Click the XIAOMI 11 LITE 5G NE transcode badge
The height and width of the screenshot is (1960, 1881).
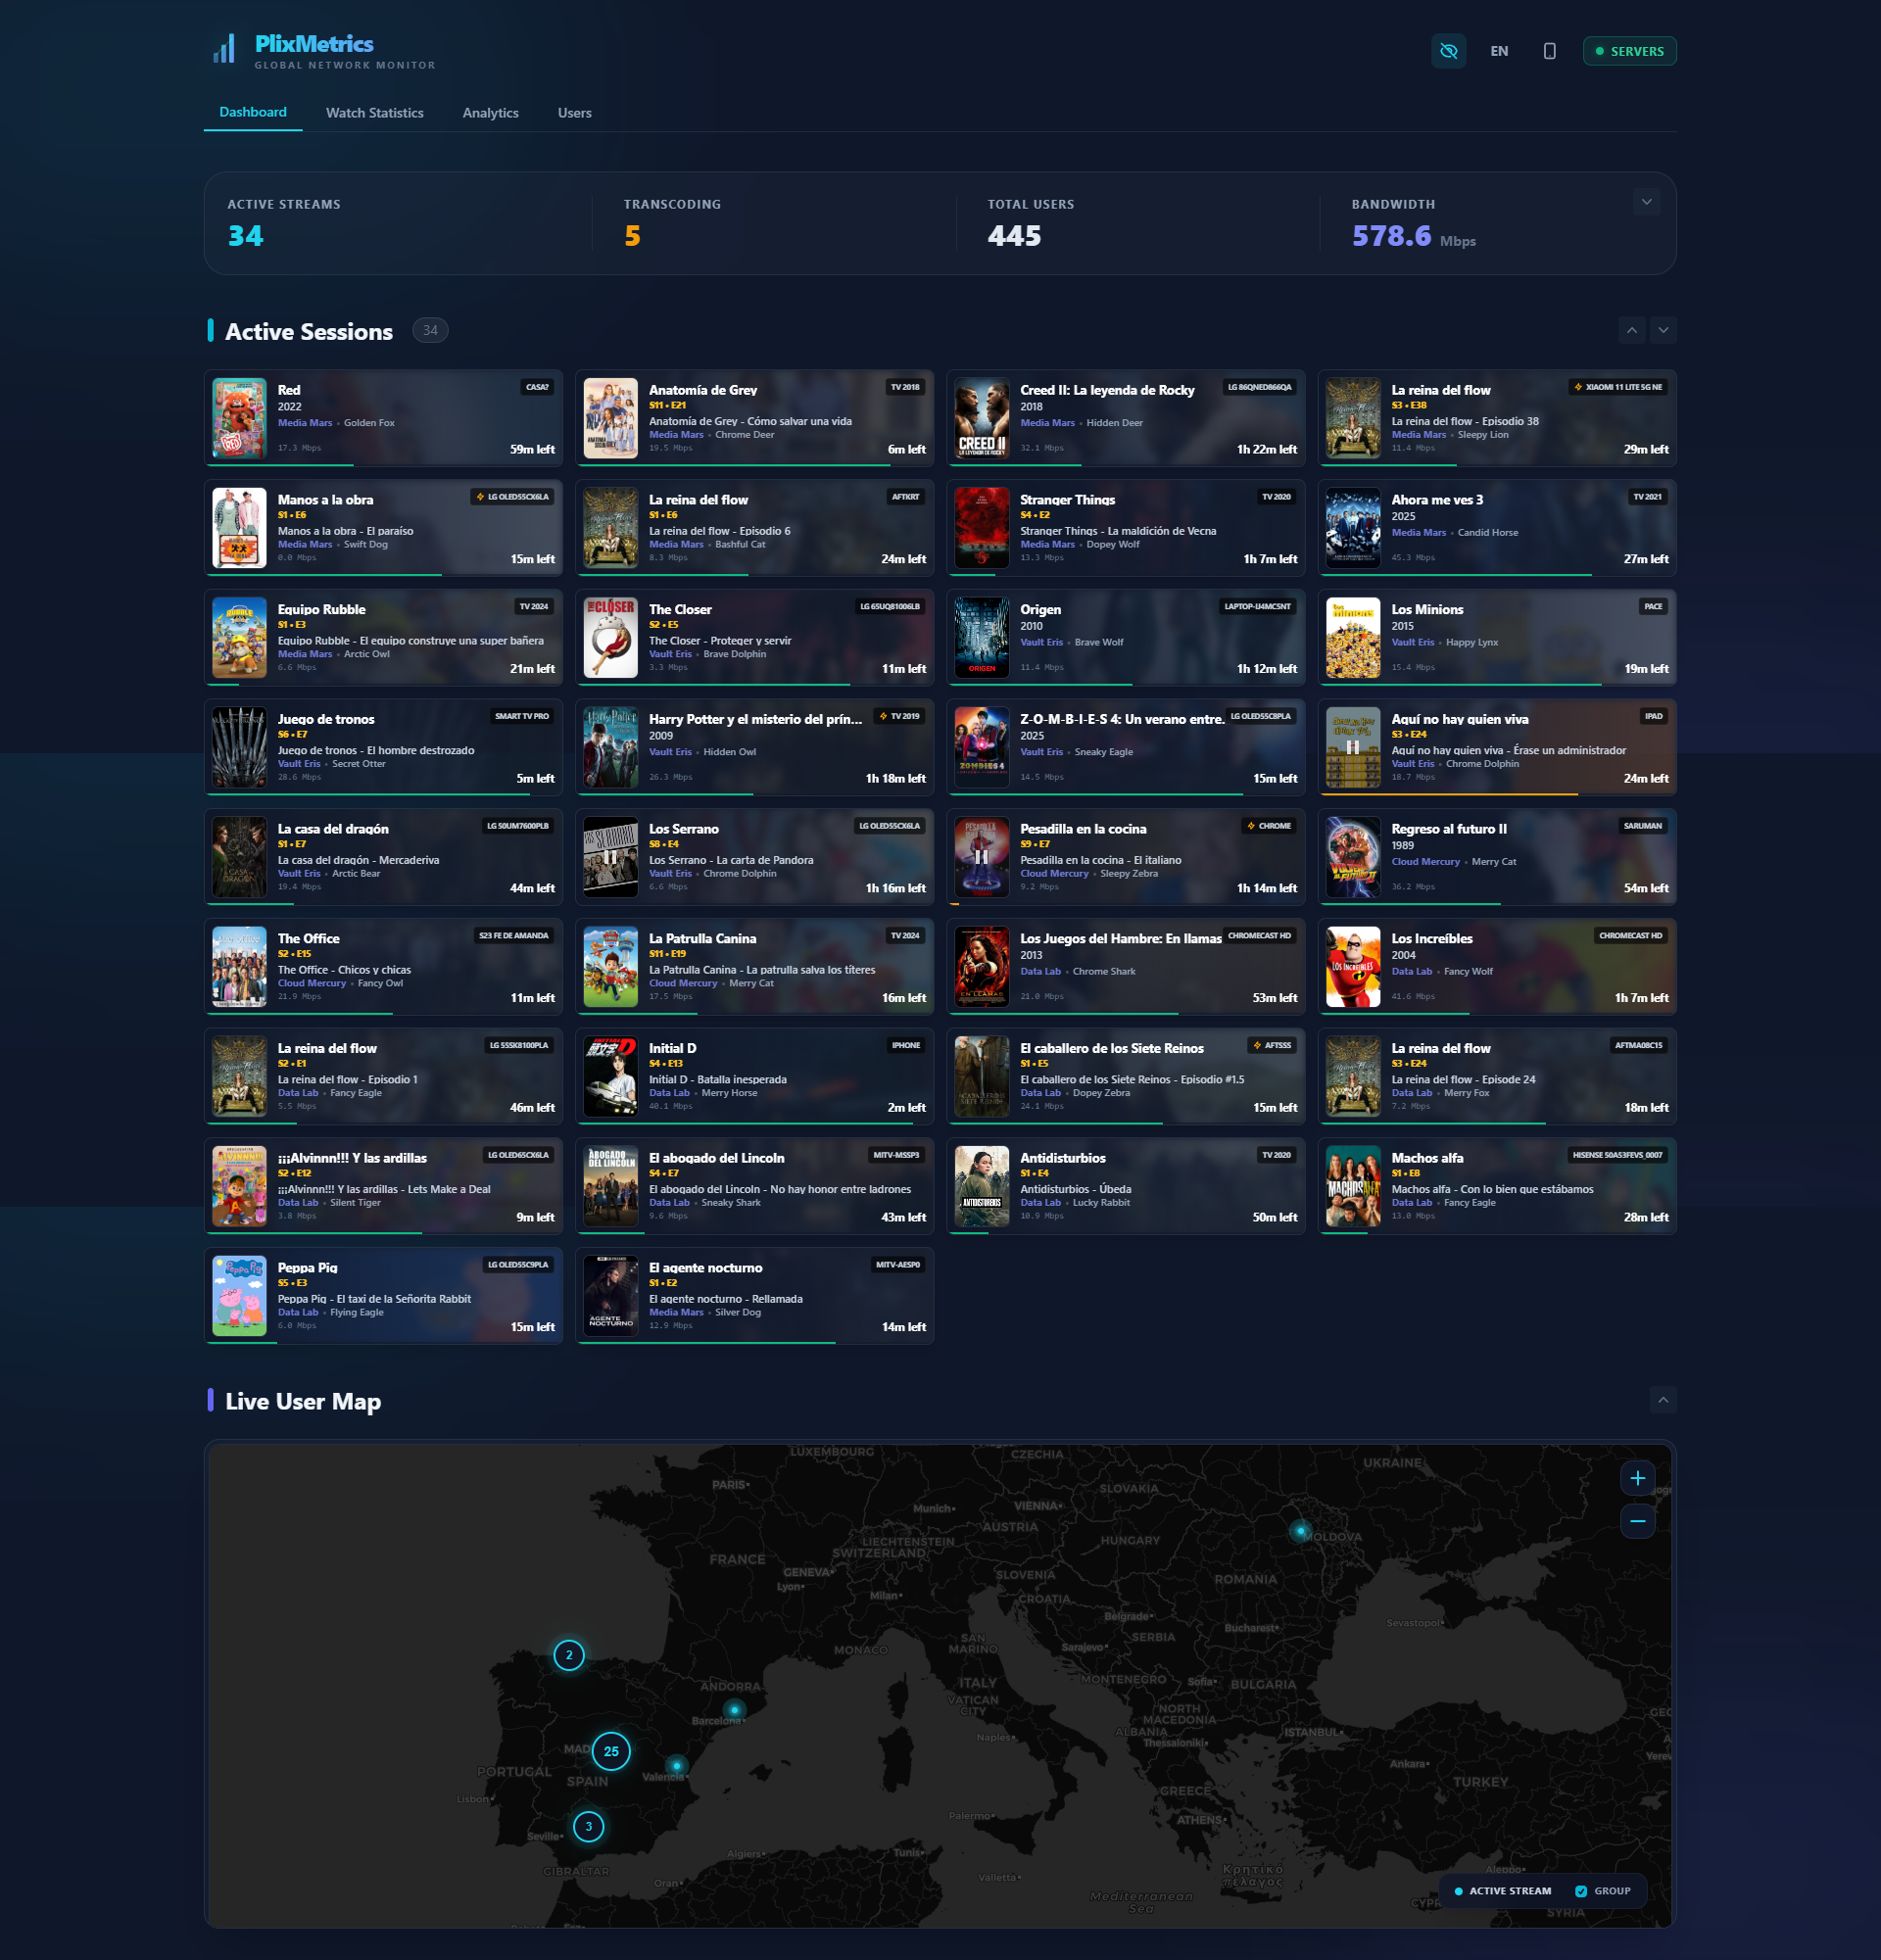[1618, 387]
